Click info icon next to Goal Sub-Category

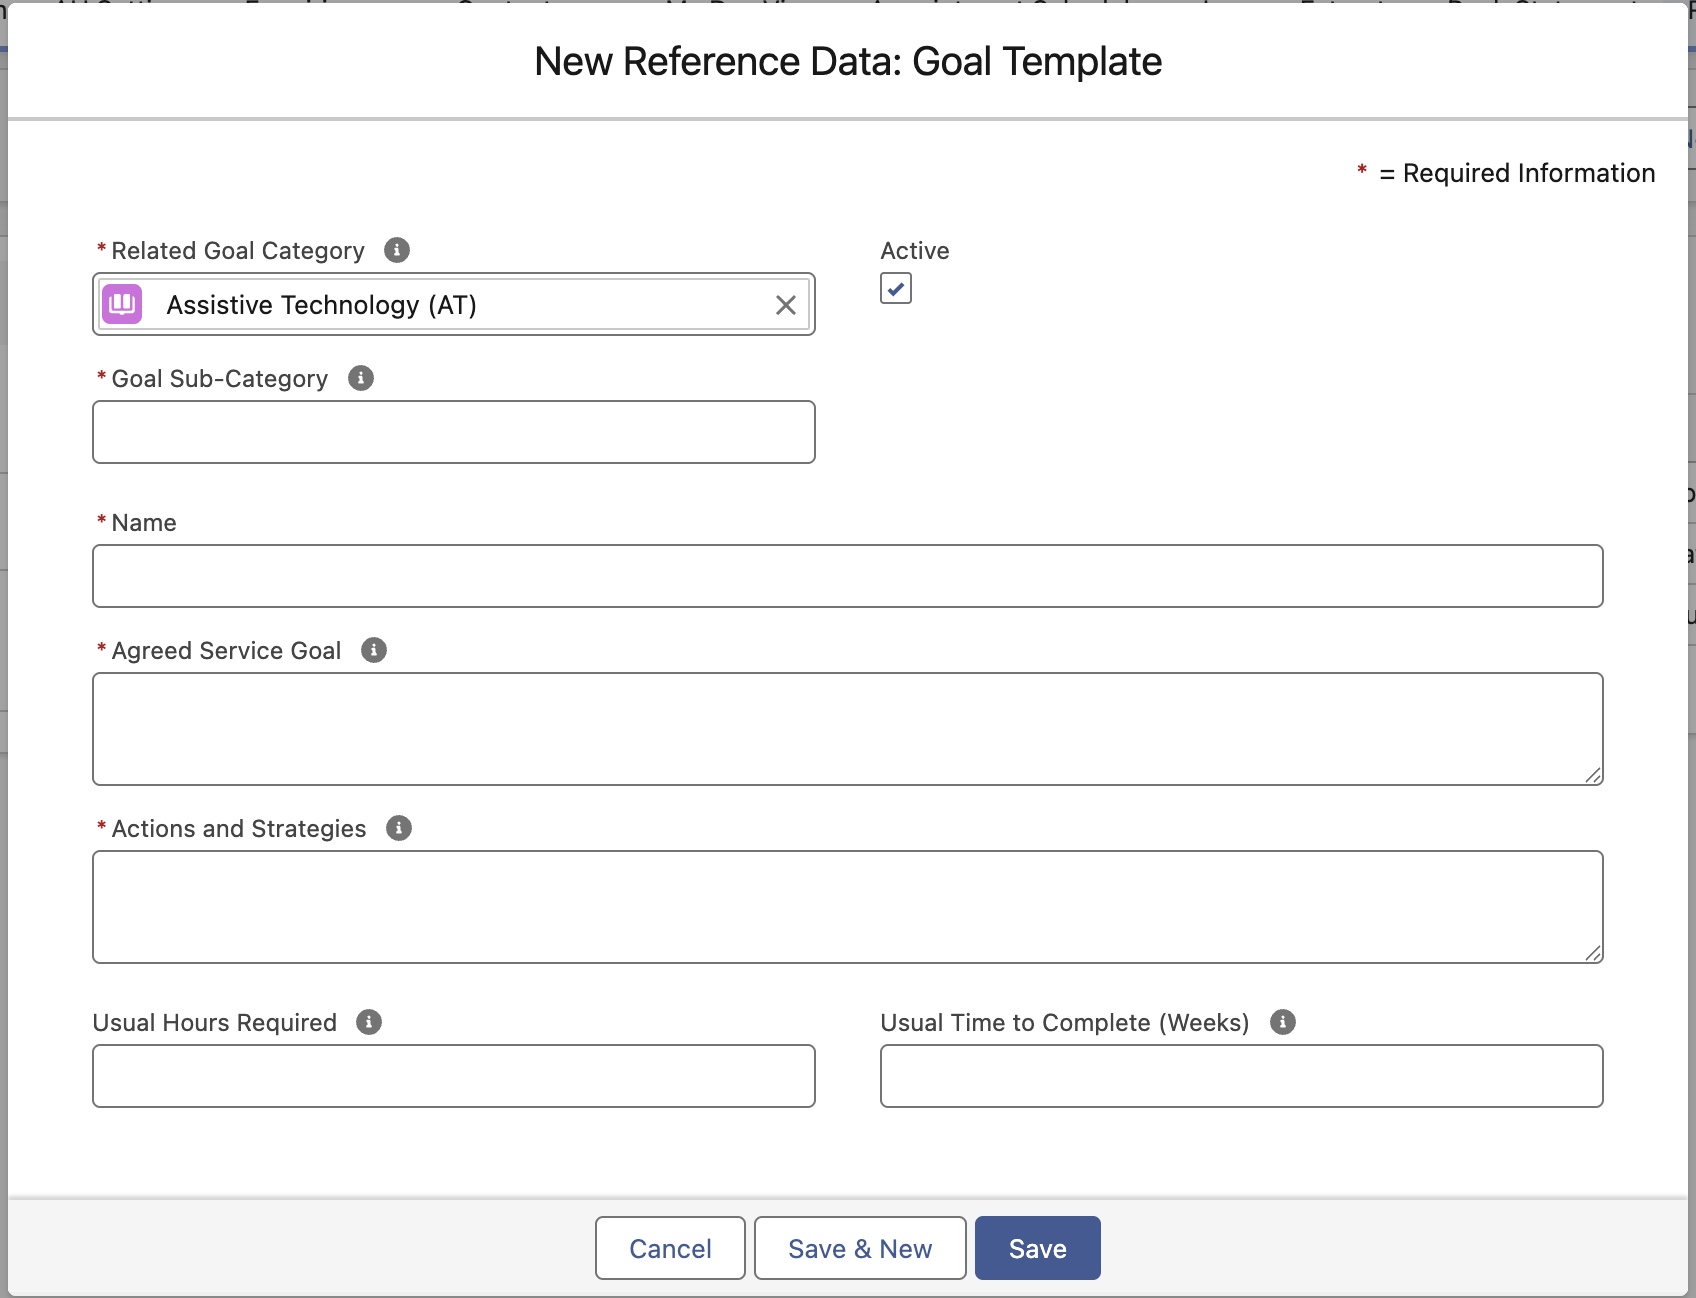(361, 378)
